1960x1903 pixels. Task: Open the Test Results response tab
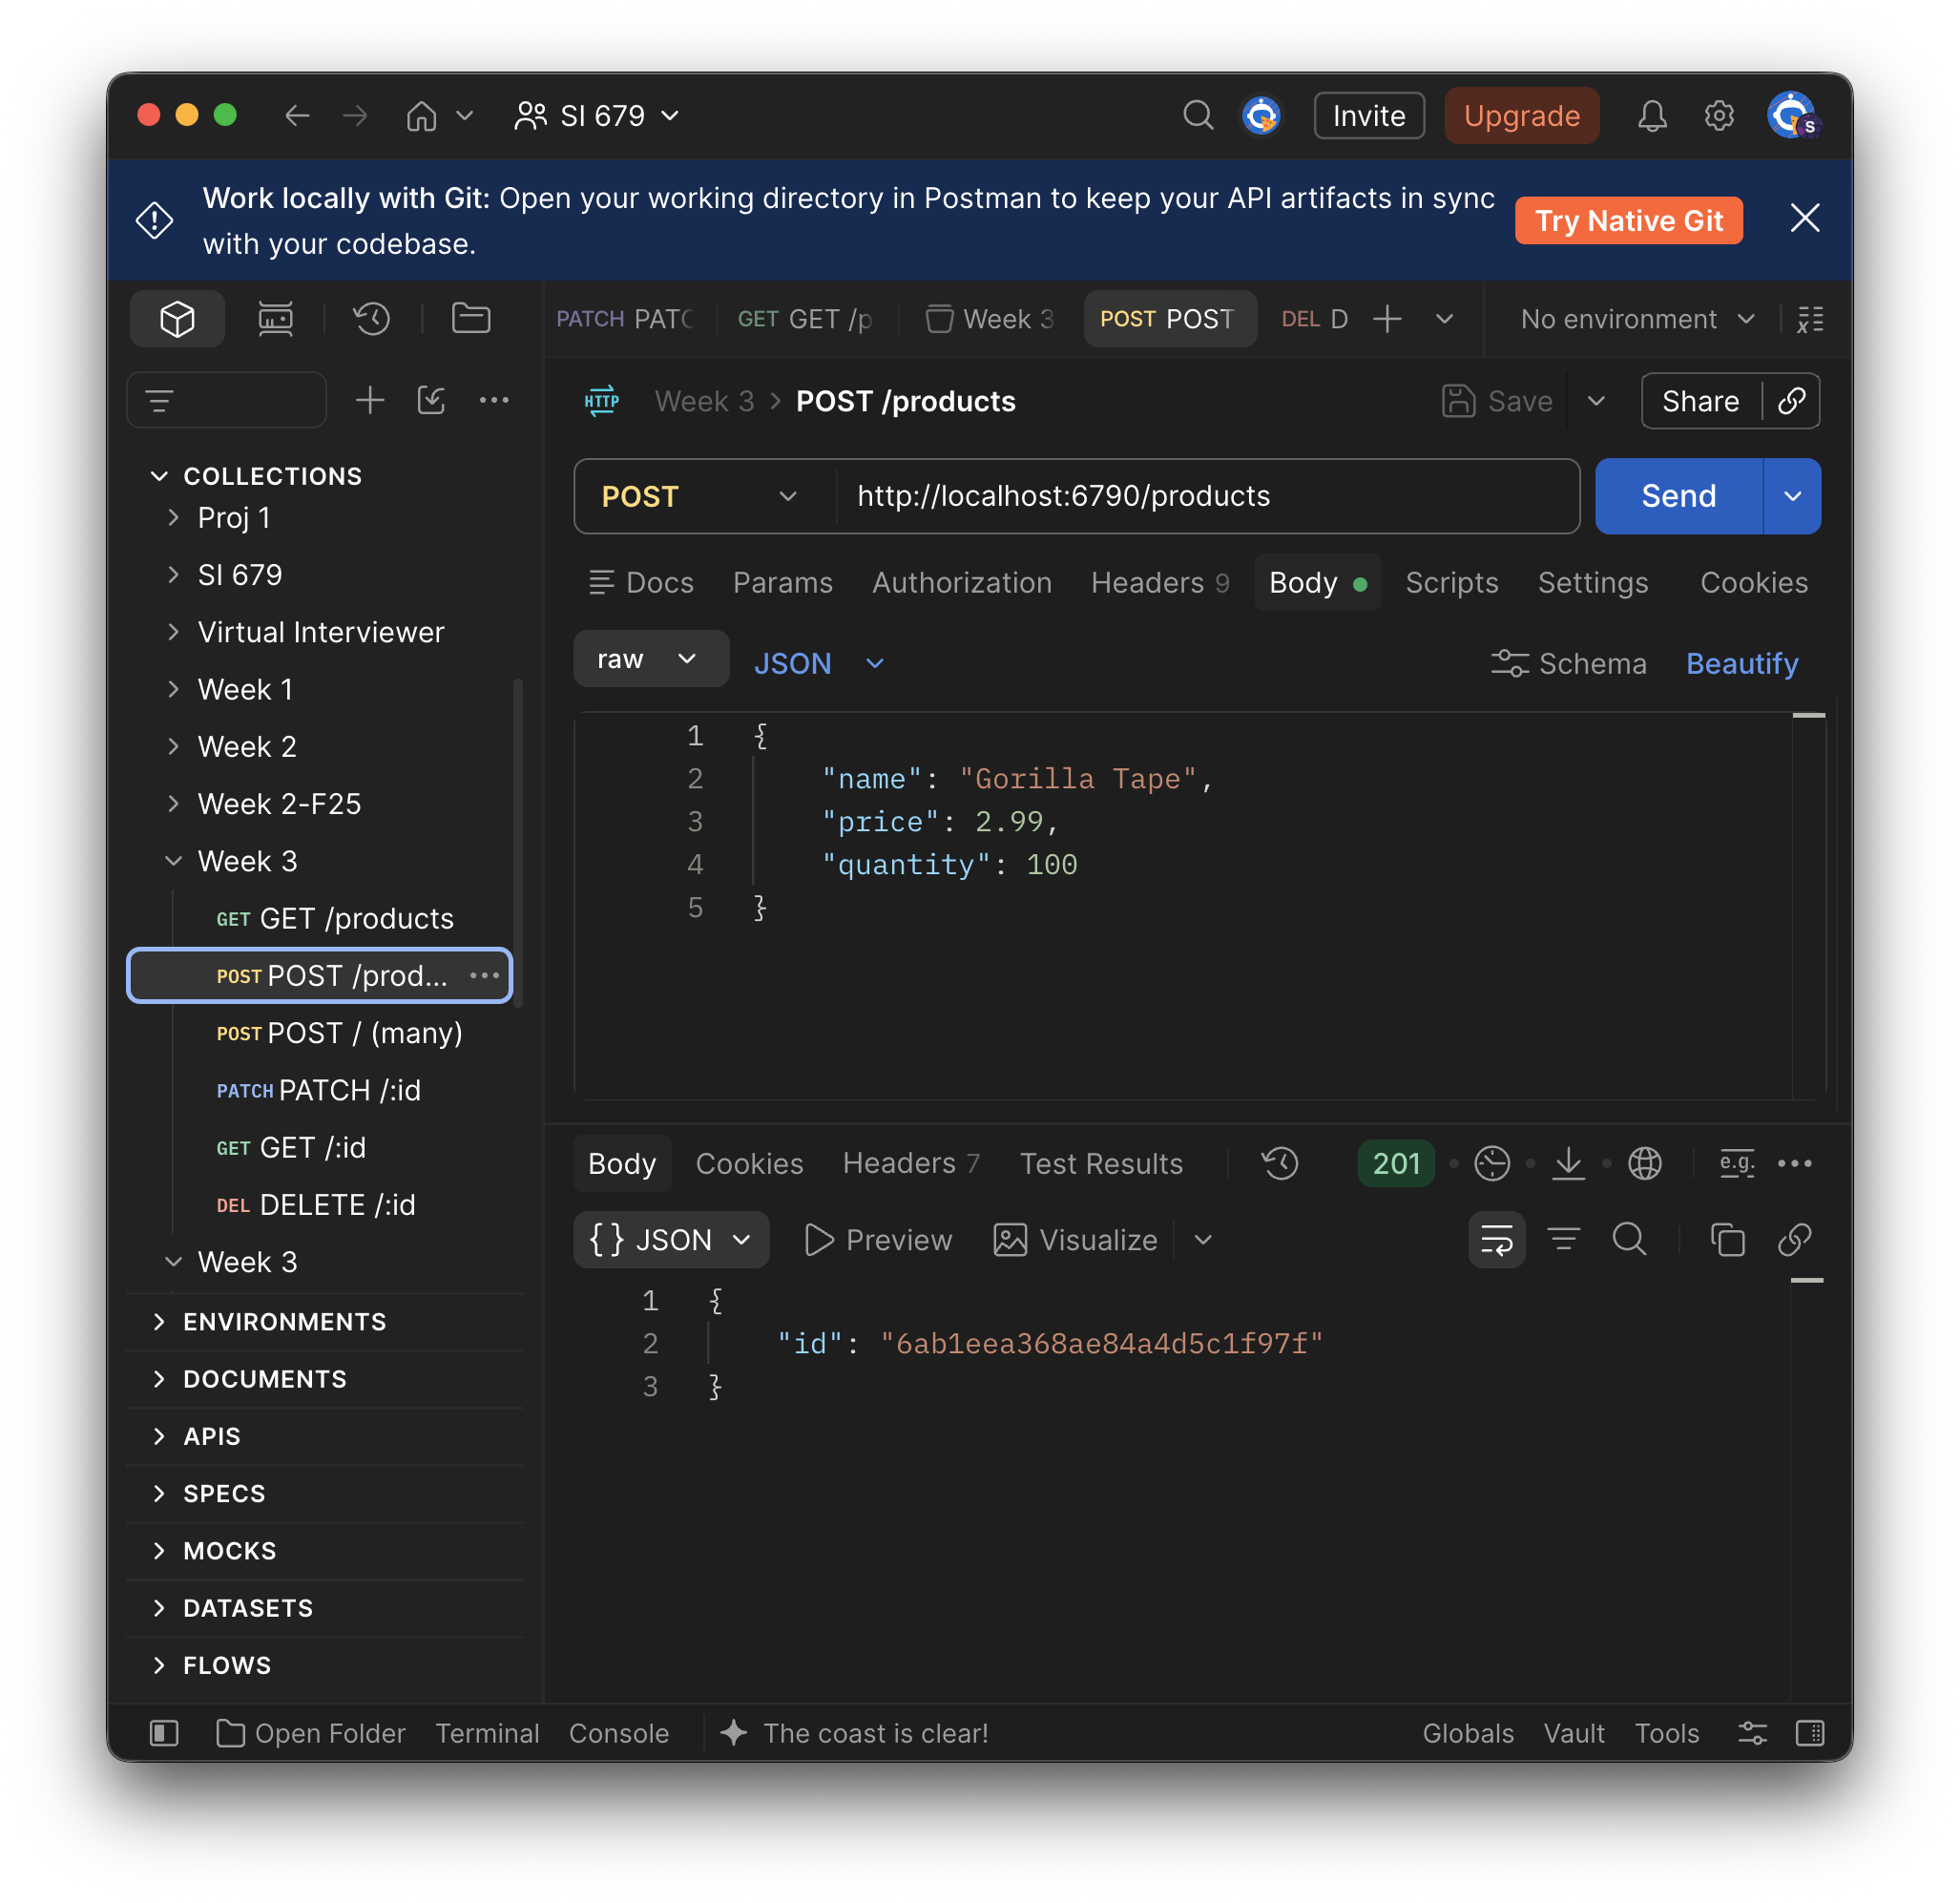tap(1101, 1163)
